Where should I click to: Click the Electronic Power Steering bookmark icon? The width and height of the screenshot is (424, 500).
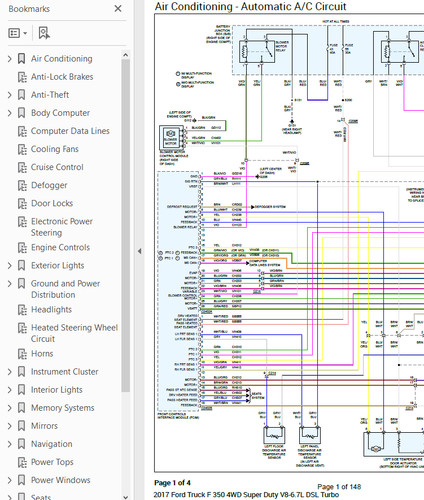22,222
